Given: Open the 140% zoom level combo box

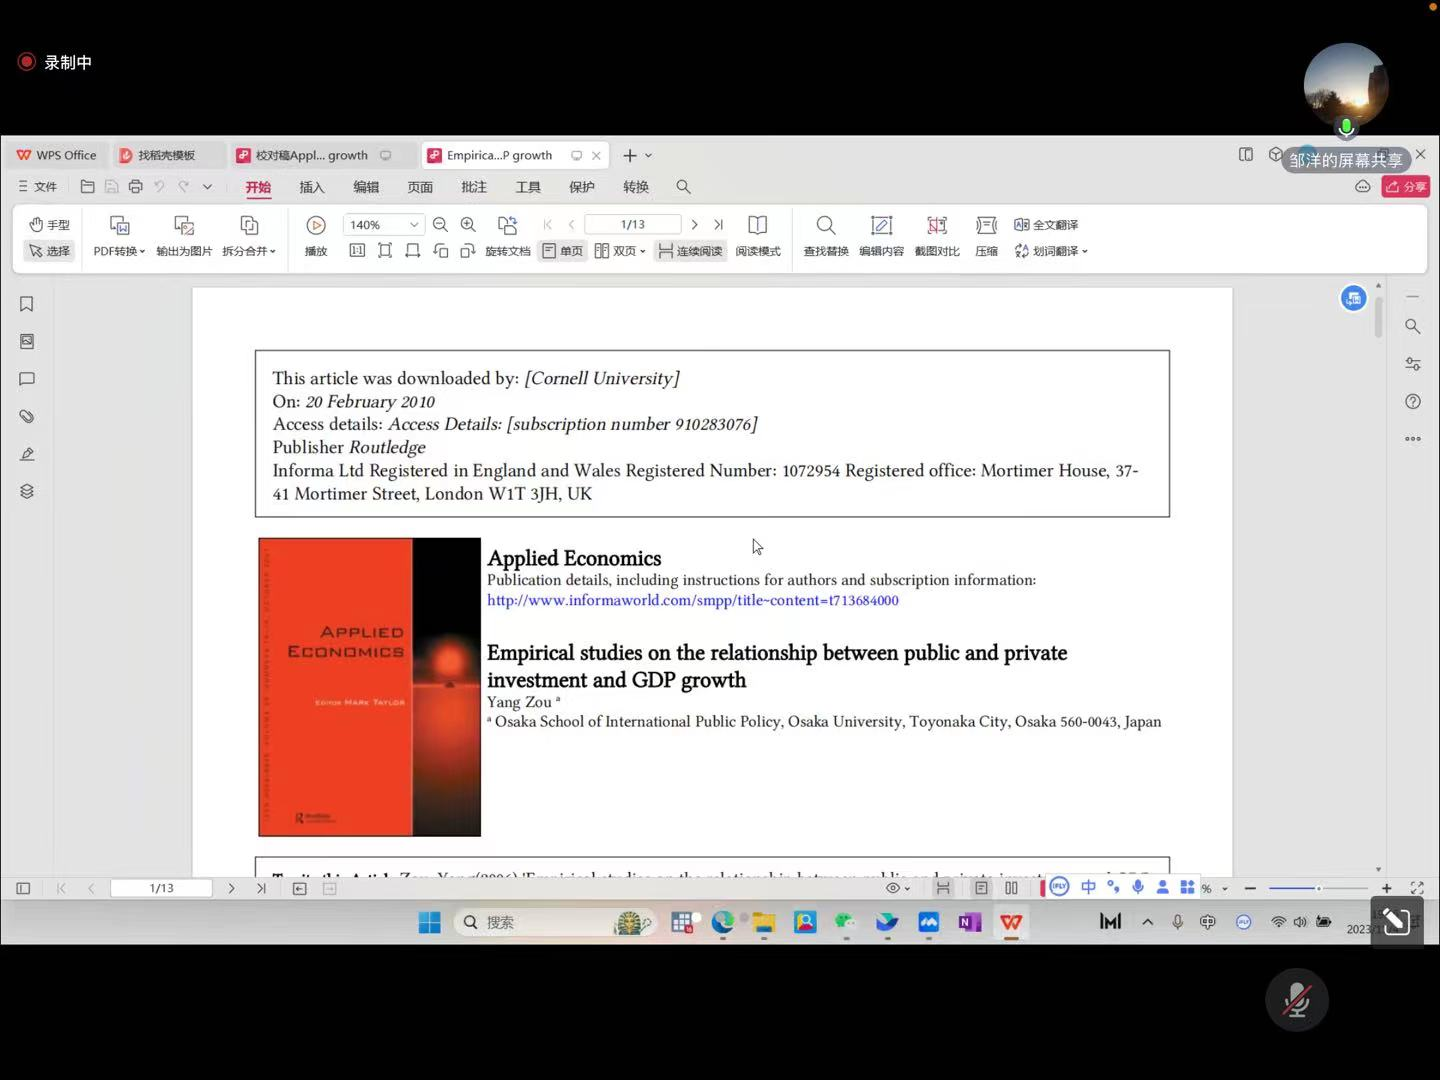Looking at the screenshot, I should point(385,225).
